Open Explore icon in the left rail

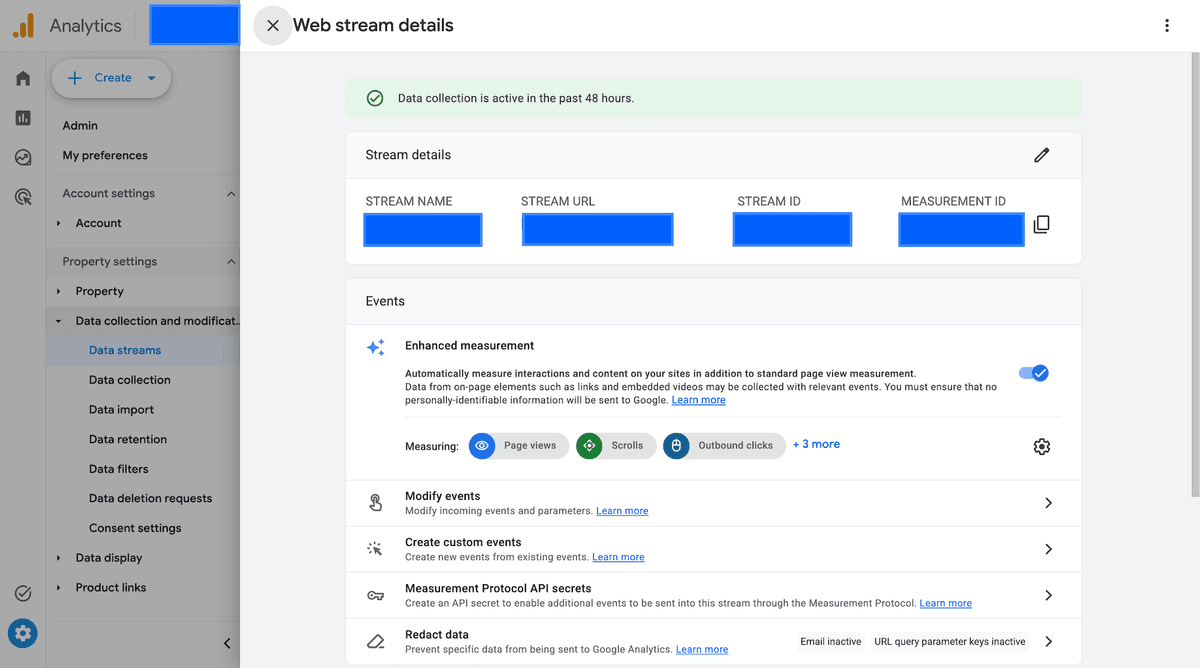tap(23, 157)
